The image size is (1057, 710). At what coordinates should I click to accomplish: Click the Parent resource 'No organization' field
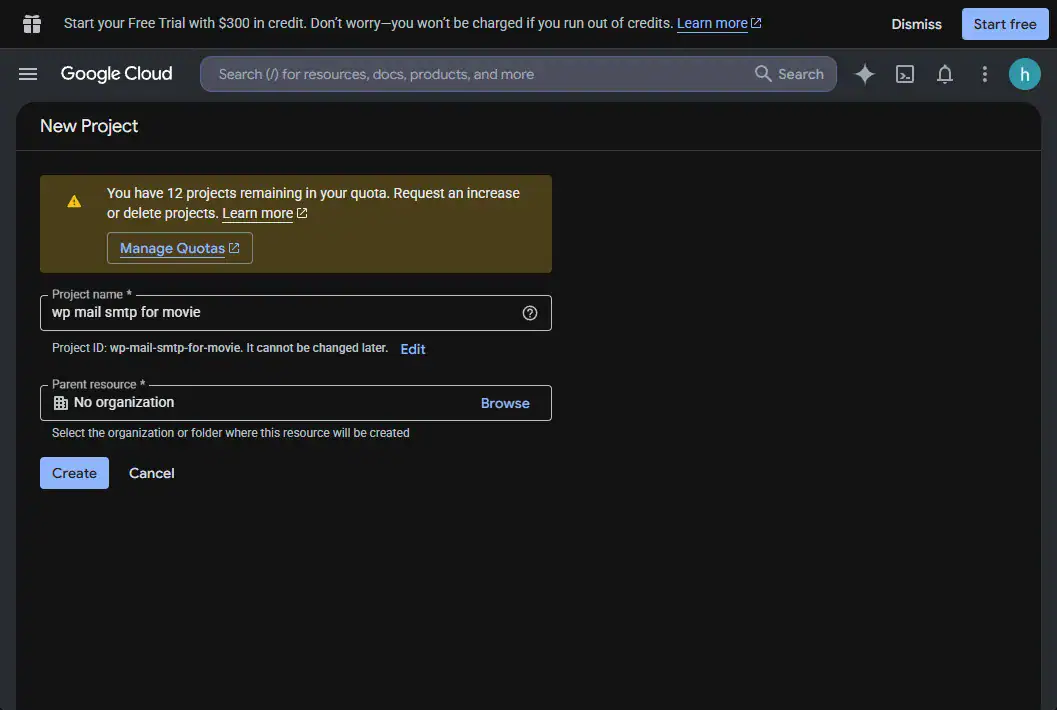pyautogui.click(x=296, y=403)
